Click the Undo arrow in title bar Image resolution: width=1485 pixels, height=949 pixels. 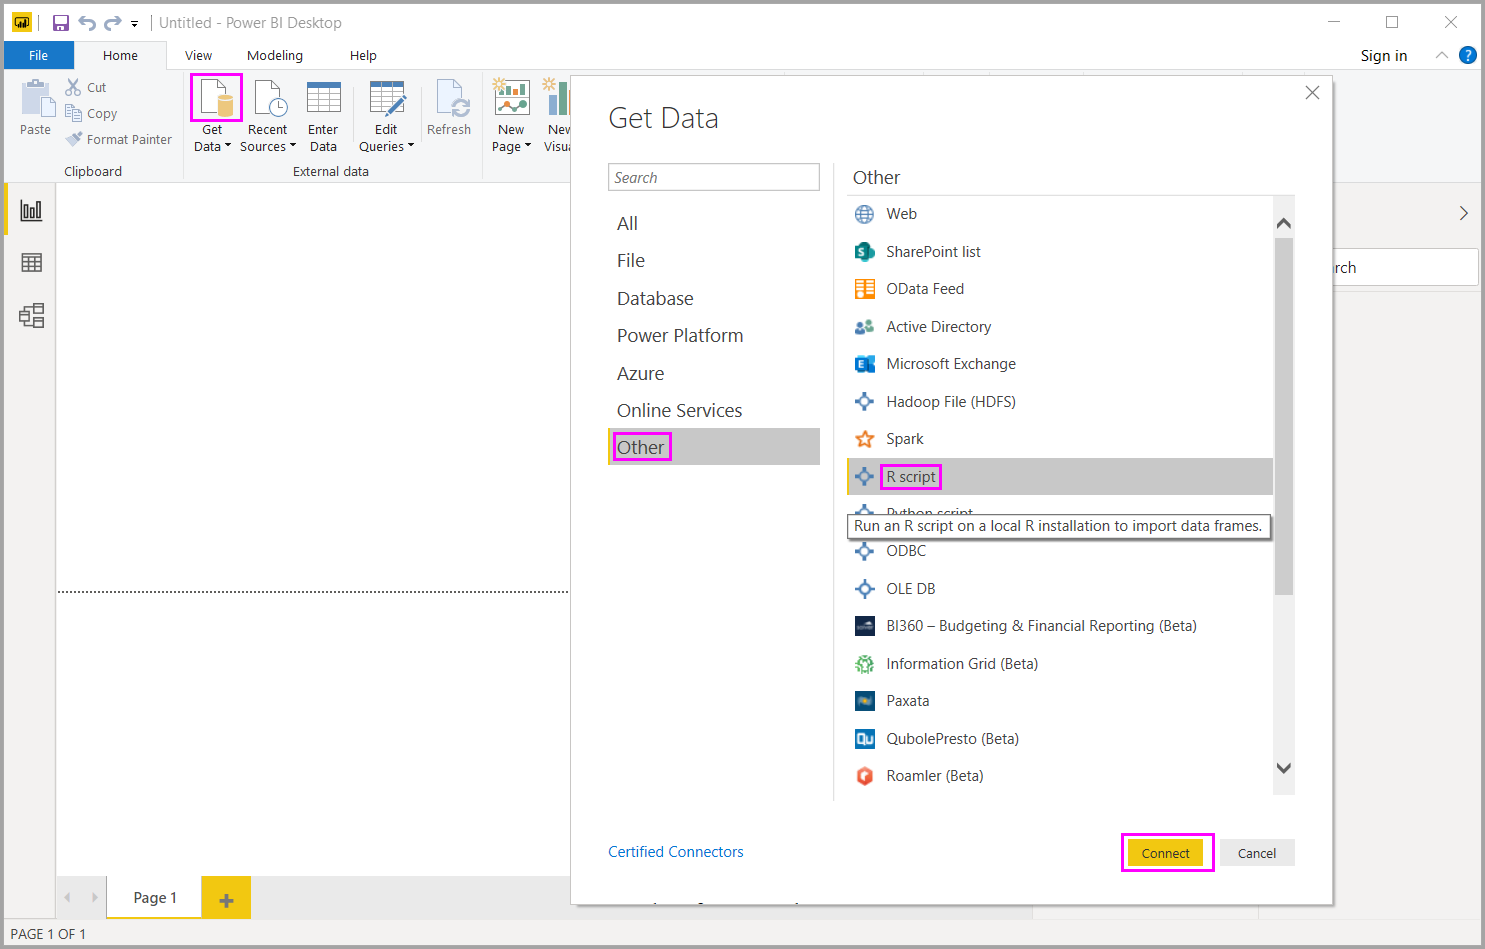pyautogui.click(x=87, y=22)
